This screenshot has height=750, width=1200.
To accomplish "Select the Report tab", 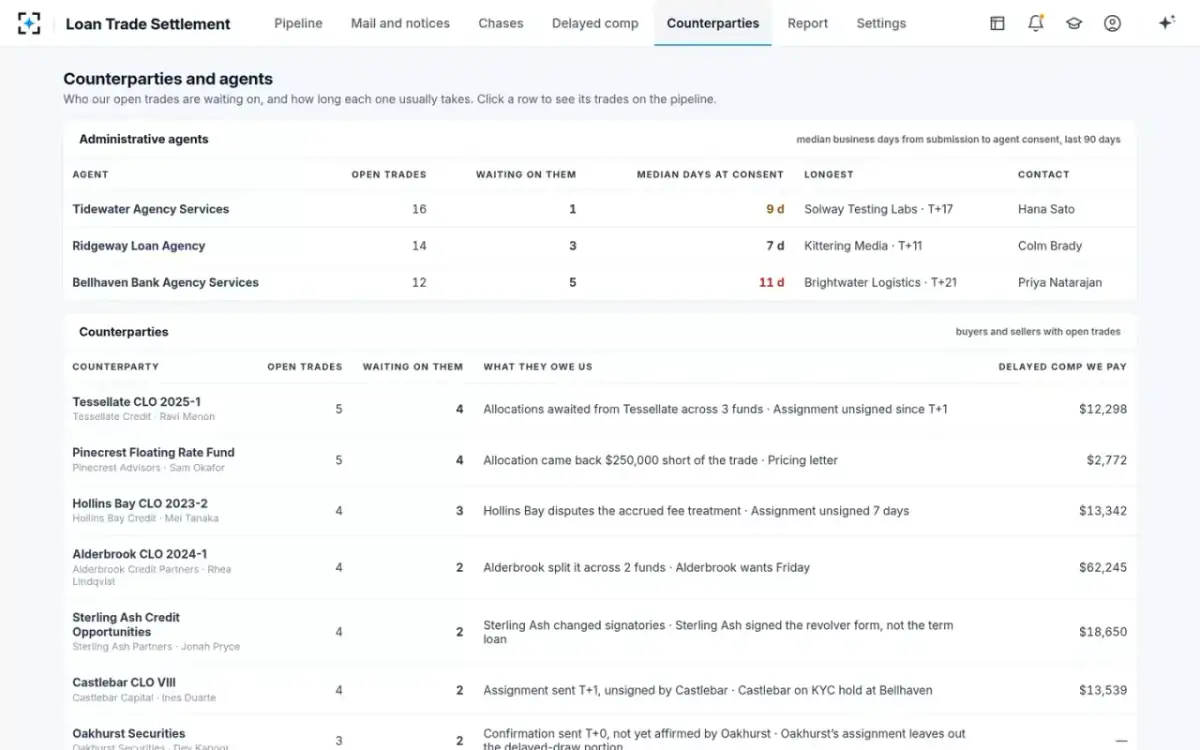I will tap(807, 23).
